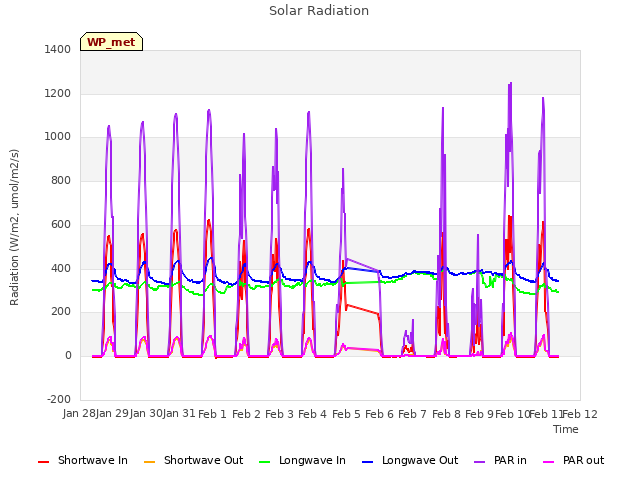Viewport: 640px width, 480px height.
Task: Toggle the Longwave Out legend entry
Action: point(410,460)
